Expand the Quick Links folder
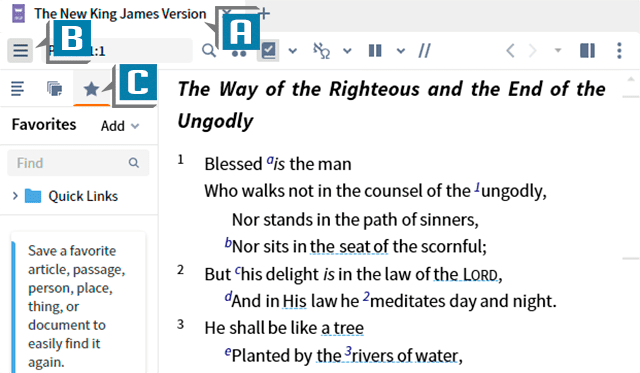 point(15,196)
